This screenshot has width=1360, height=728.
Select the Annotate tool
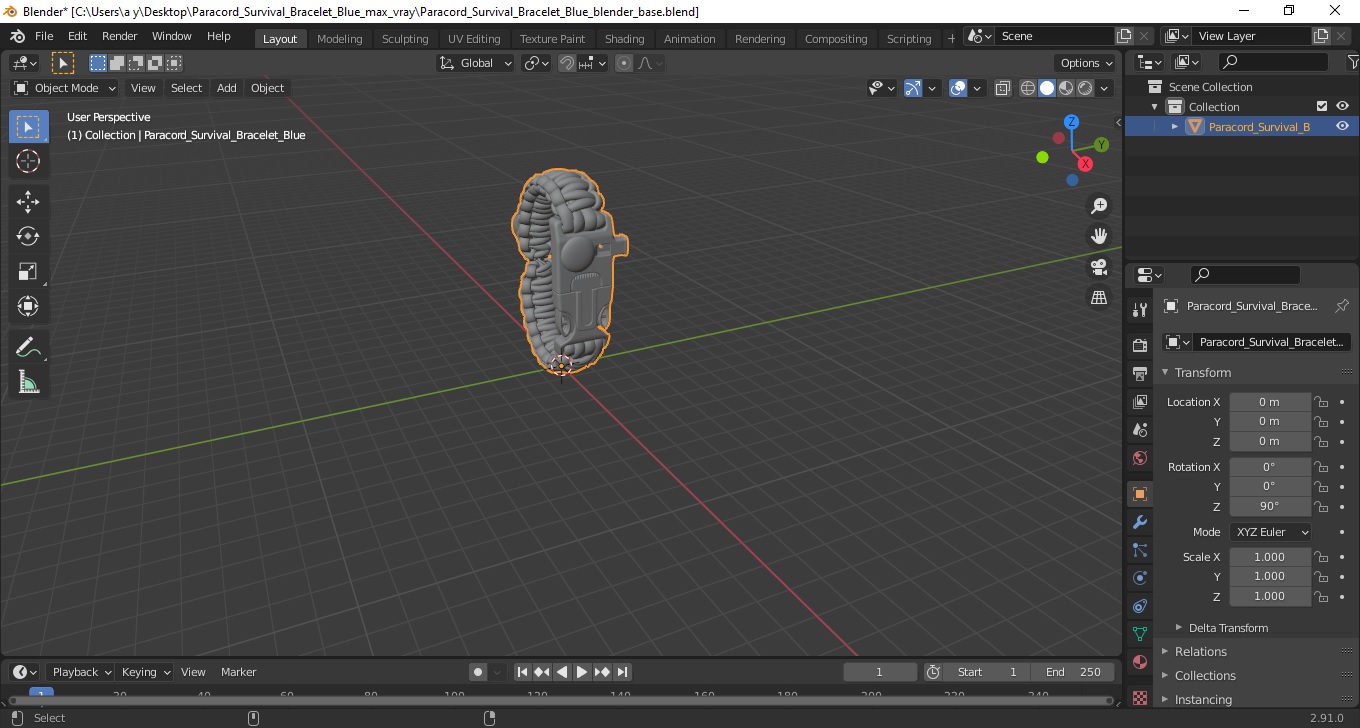click(x=28, y=347)
